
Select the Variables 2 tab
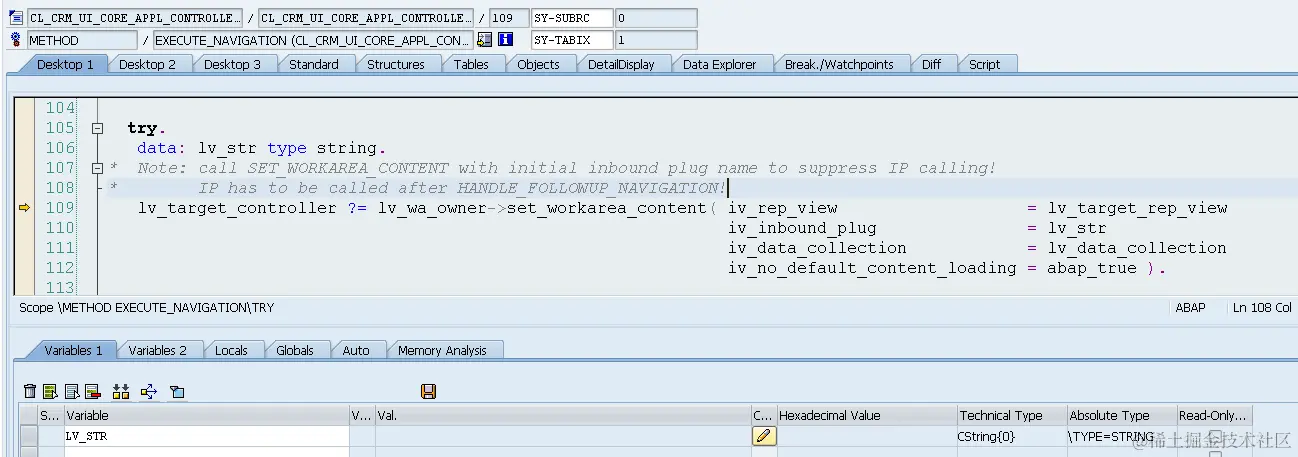tap(158, 350)
